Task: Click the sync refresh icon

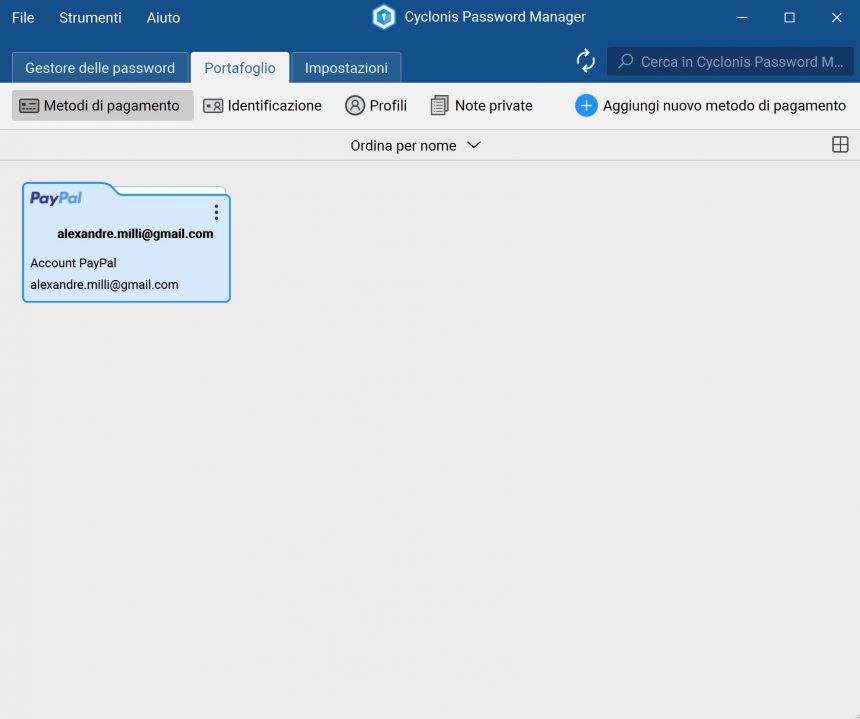Action: click(x=586, y=61)
